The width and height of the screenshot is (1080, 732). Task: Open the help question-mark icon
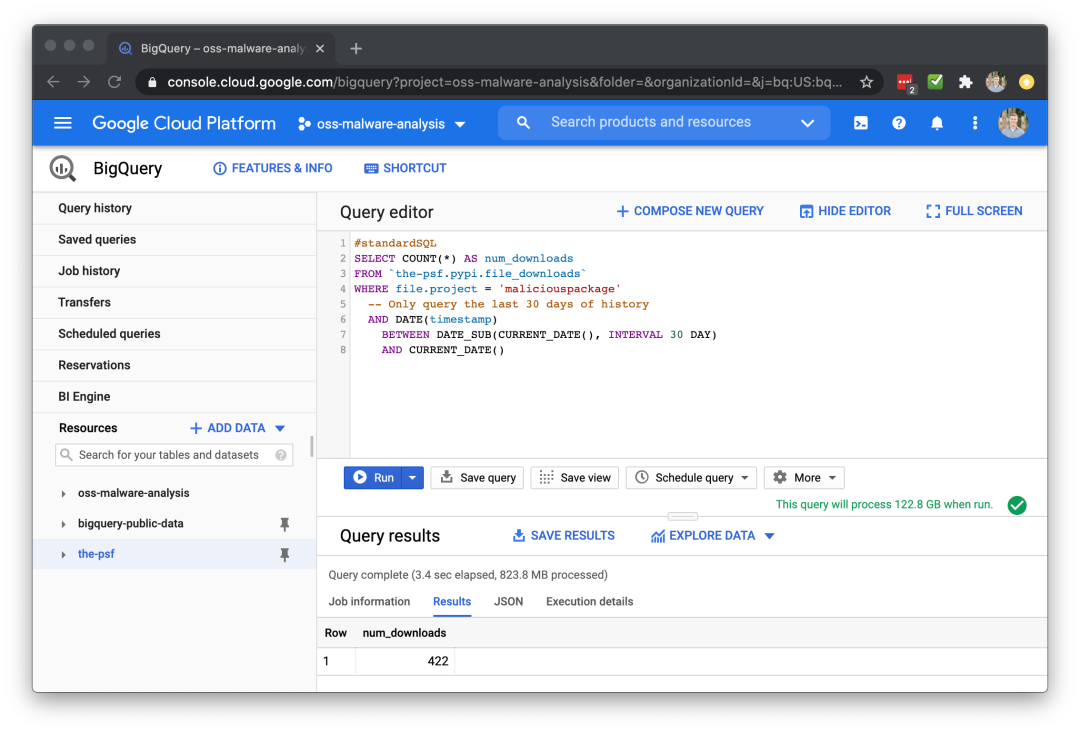[x=899, y=123]
